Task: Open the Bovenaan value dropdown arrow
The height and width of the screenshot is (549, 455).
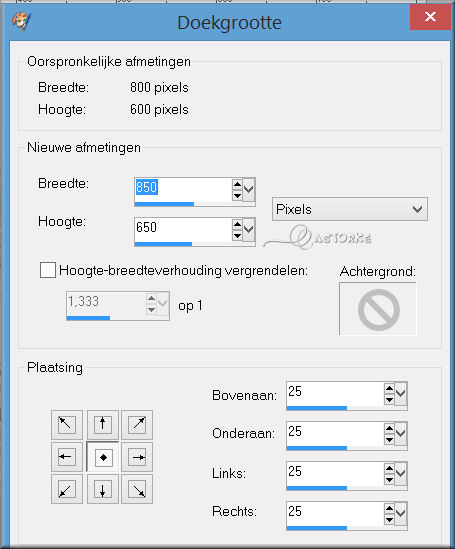Action: click(401, 394)
